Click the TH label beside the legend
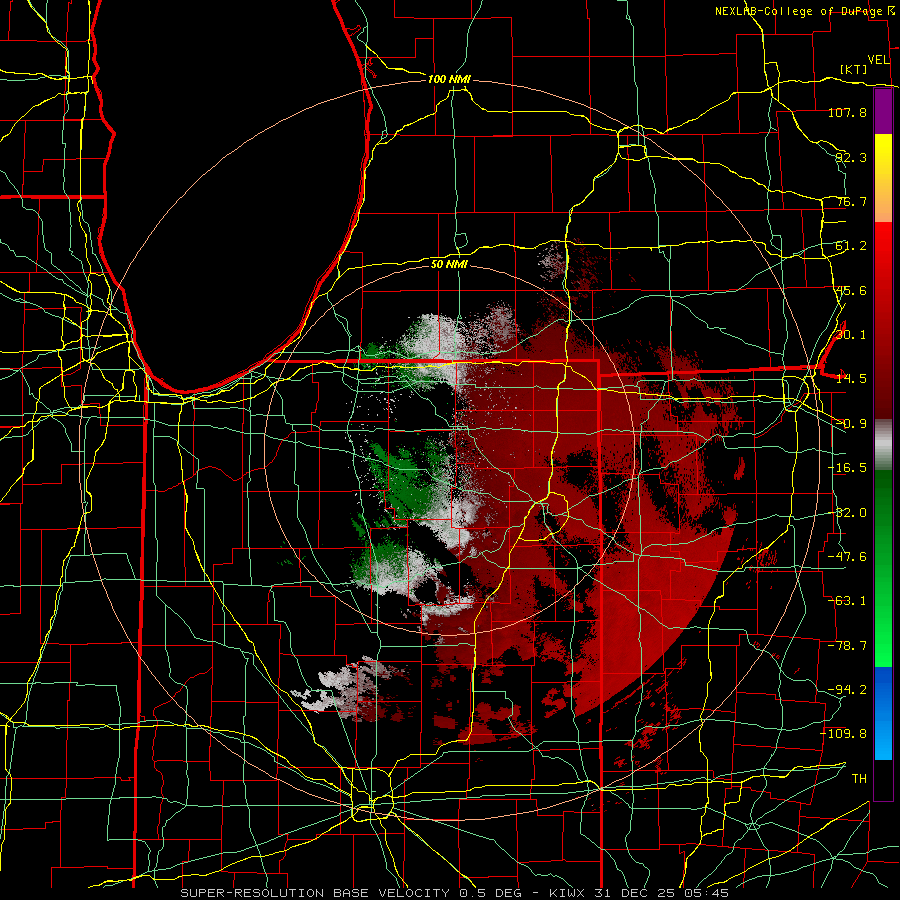This screenshot has height=900, width=900. [859, 779]
